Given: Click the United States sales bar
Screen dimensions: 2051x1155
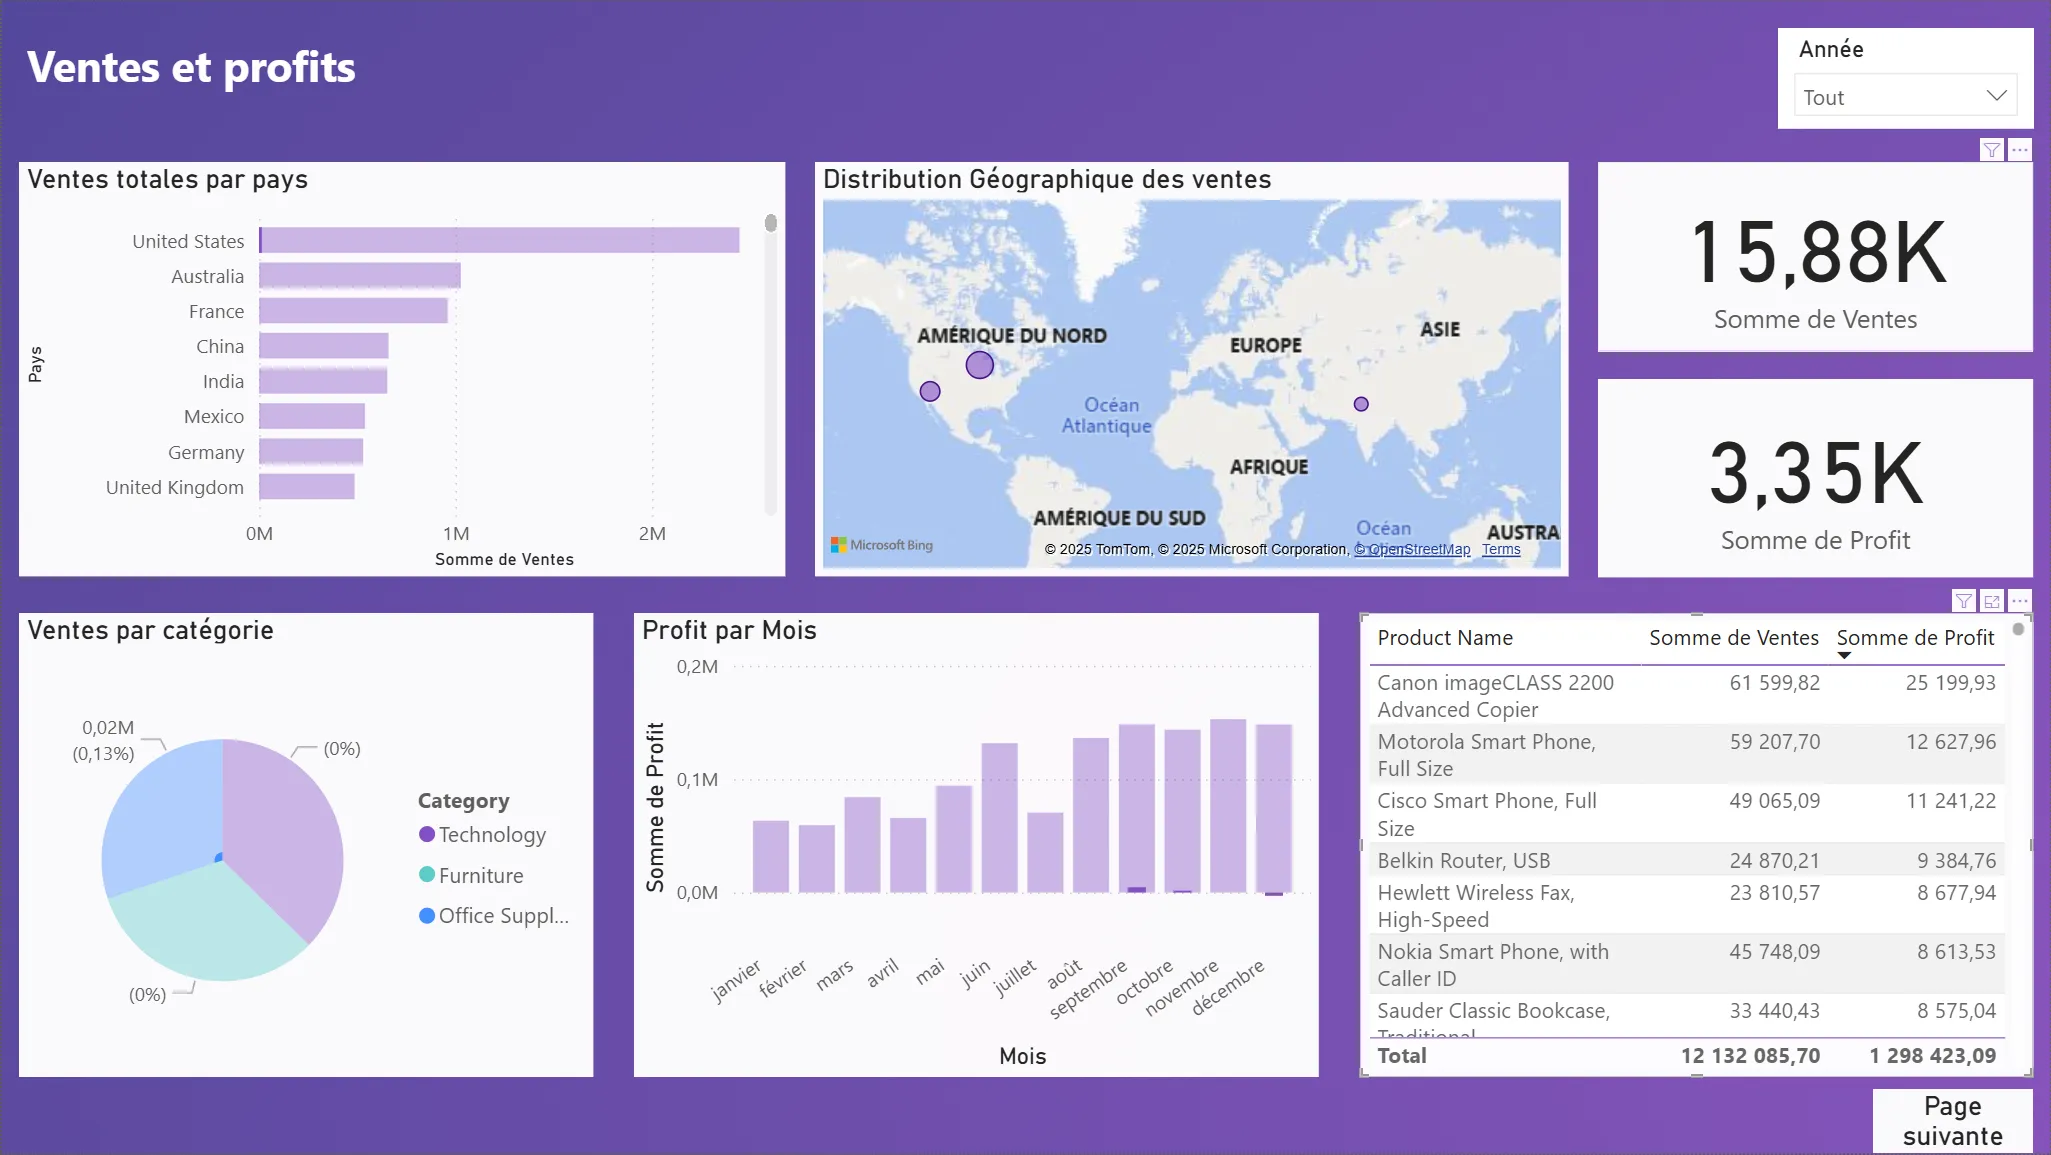Looking at the screenshot, I should [499, 240].
